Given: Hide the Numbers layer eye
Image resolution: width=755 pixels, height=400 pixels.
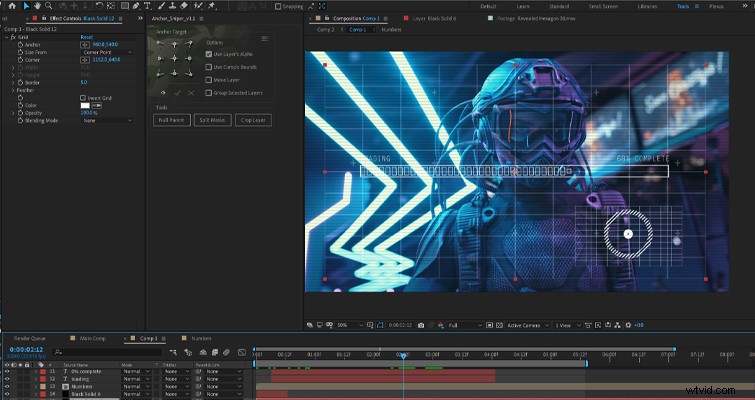Looking at the screenshot, I should coord(7,387).
